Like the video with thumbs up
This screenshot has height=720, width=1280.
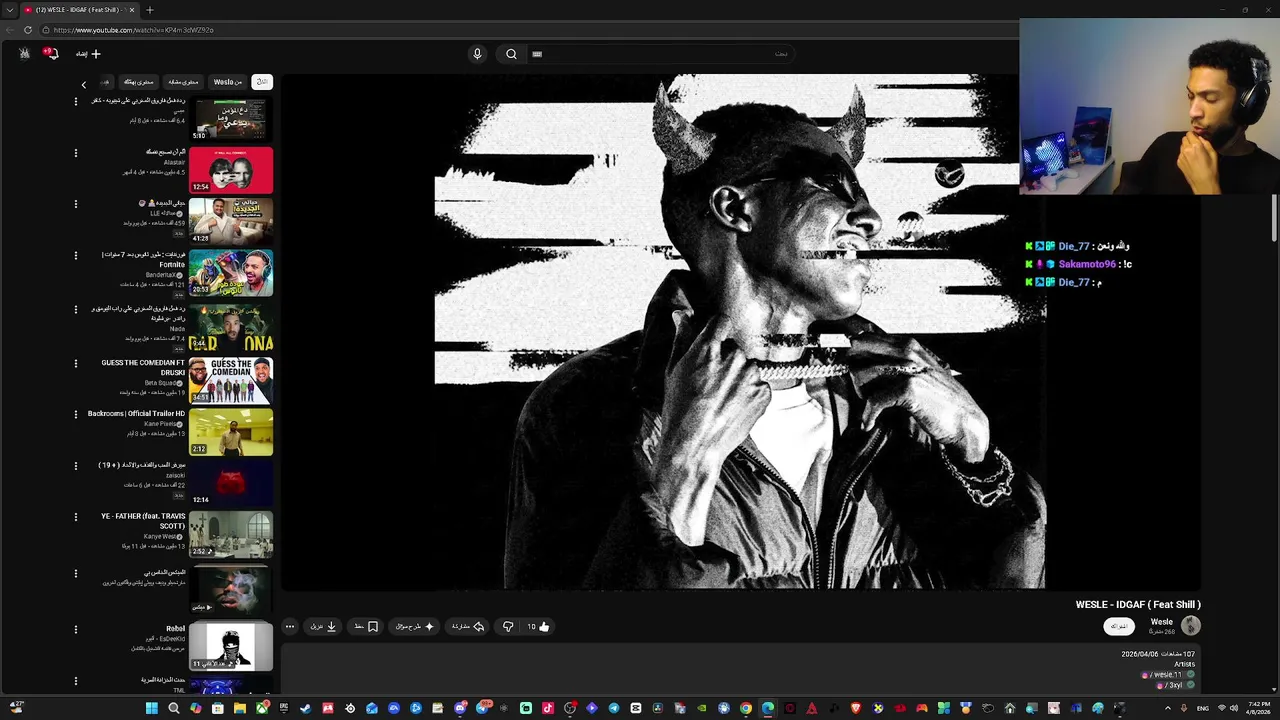(x=539, y=627)
